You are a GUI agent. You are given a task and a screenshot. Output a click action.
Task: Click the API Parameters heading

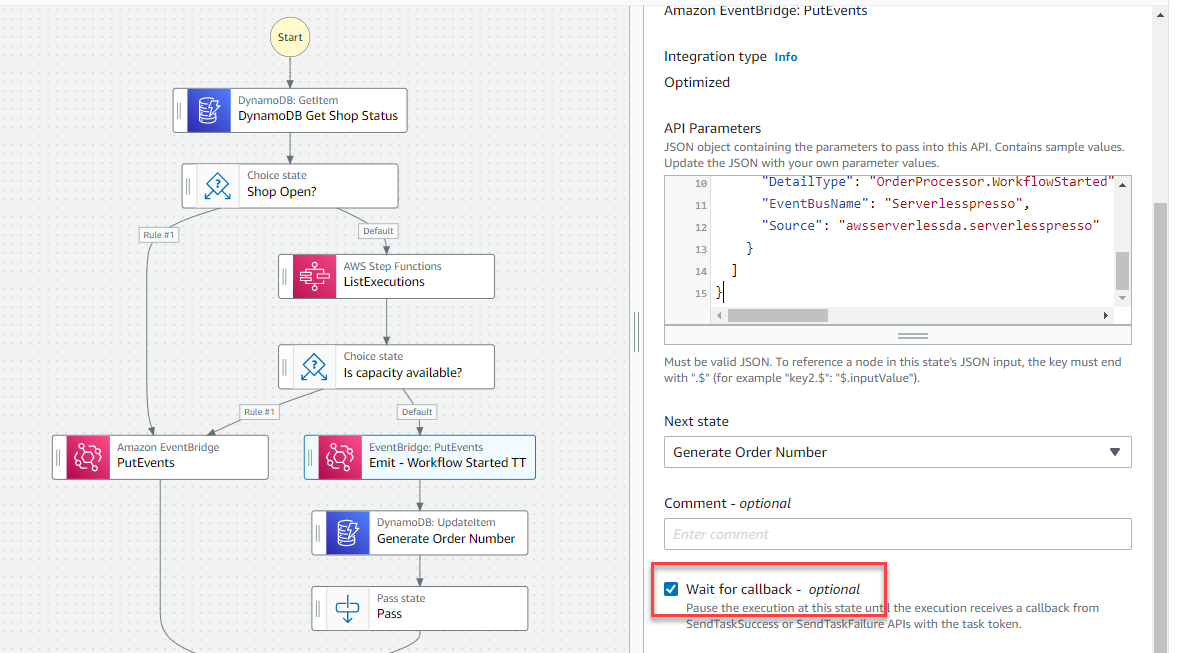[713, 128]
